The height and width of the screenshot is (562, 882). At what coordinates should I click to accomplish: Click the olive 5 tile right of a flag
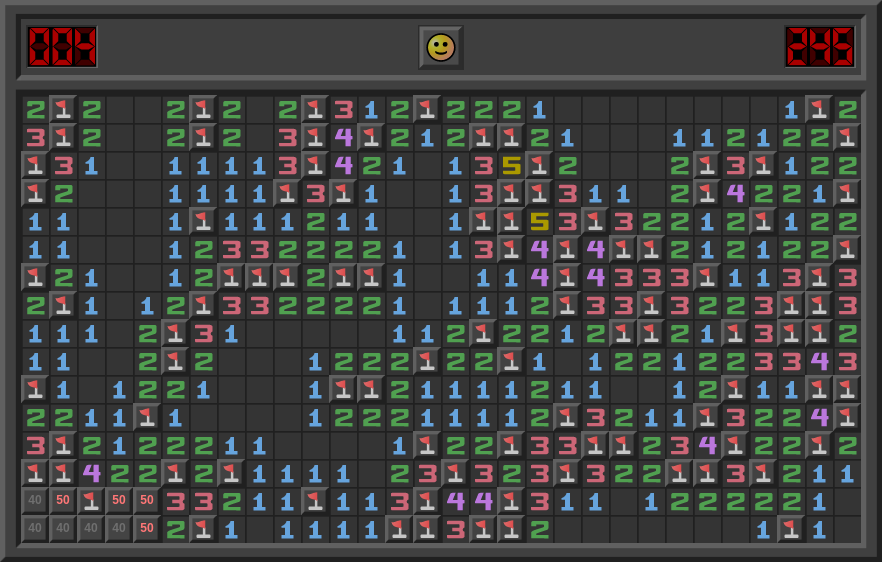coord(540,221)
